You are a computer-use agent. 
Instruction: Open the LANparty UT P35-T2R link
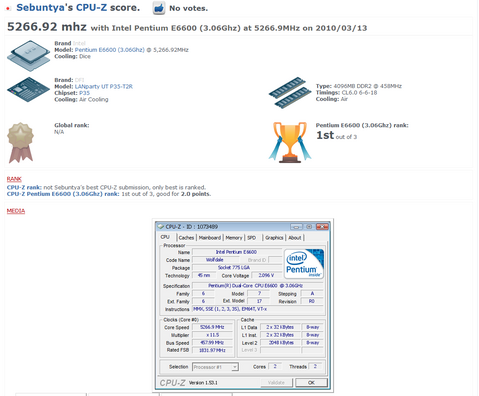click(x=104, y=87)
